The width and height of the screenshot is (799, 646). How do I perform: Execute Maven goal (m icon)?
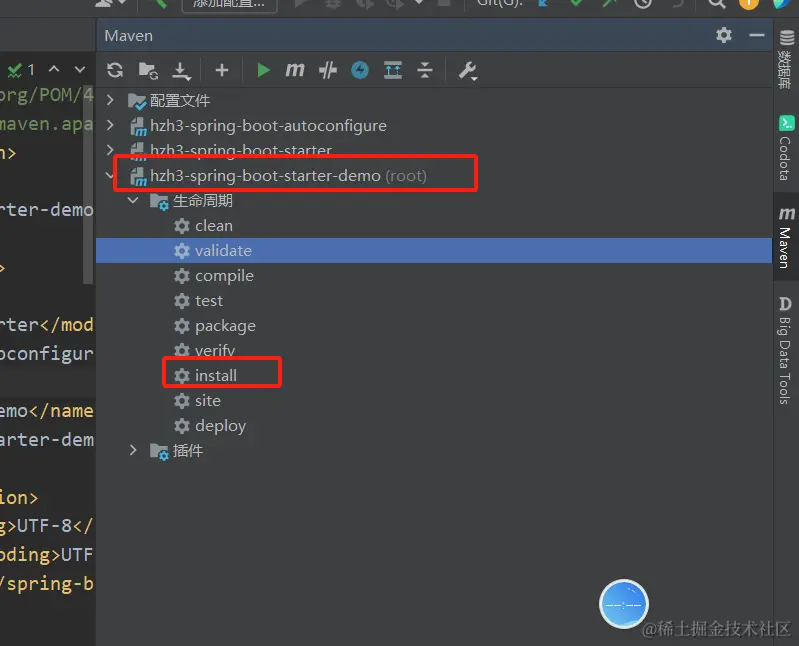click(295, 69)
